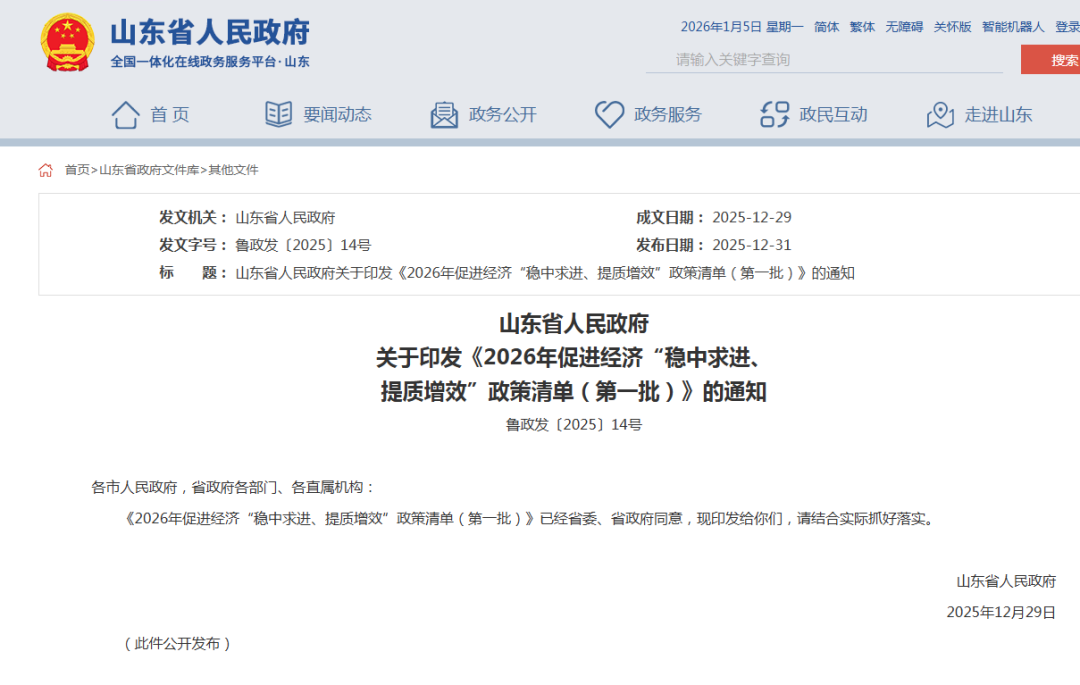Open 无障碍 accessibility option
1080x685 pixels.
pyautogui.click(x=904, y=27)
